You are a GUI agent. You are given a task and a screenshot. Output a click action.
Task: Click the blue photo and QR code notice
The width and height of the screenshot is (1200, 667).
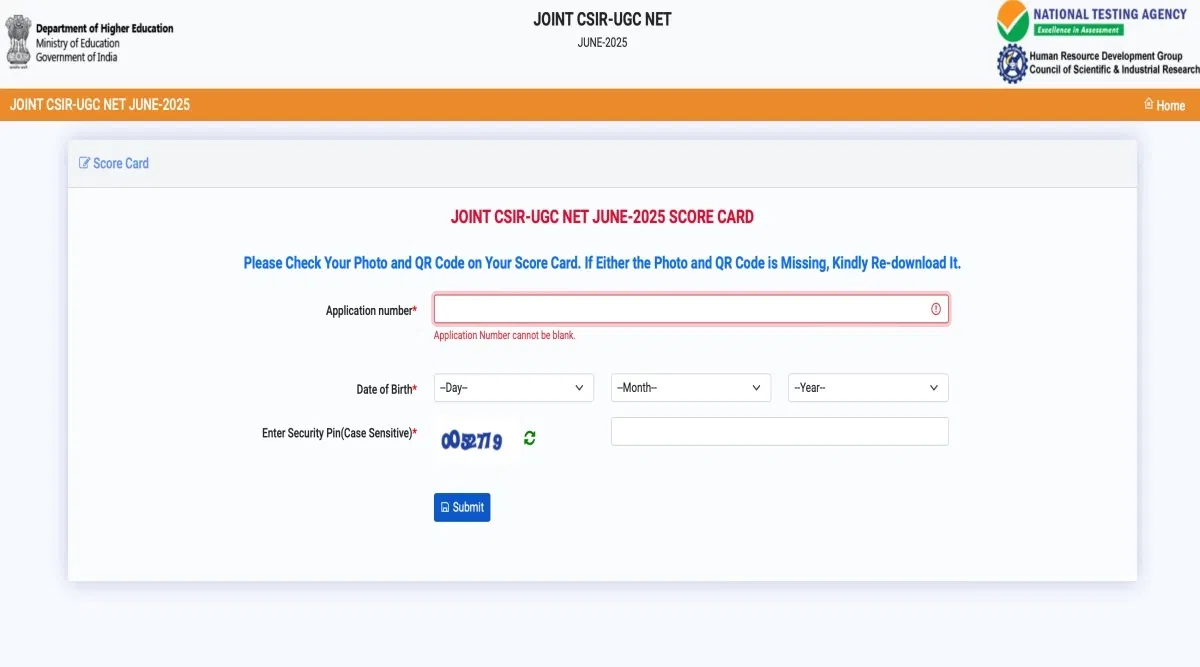[x=602, y=263]
